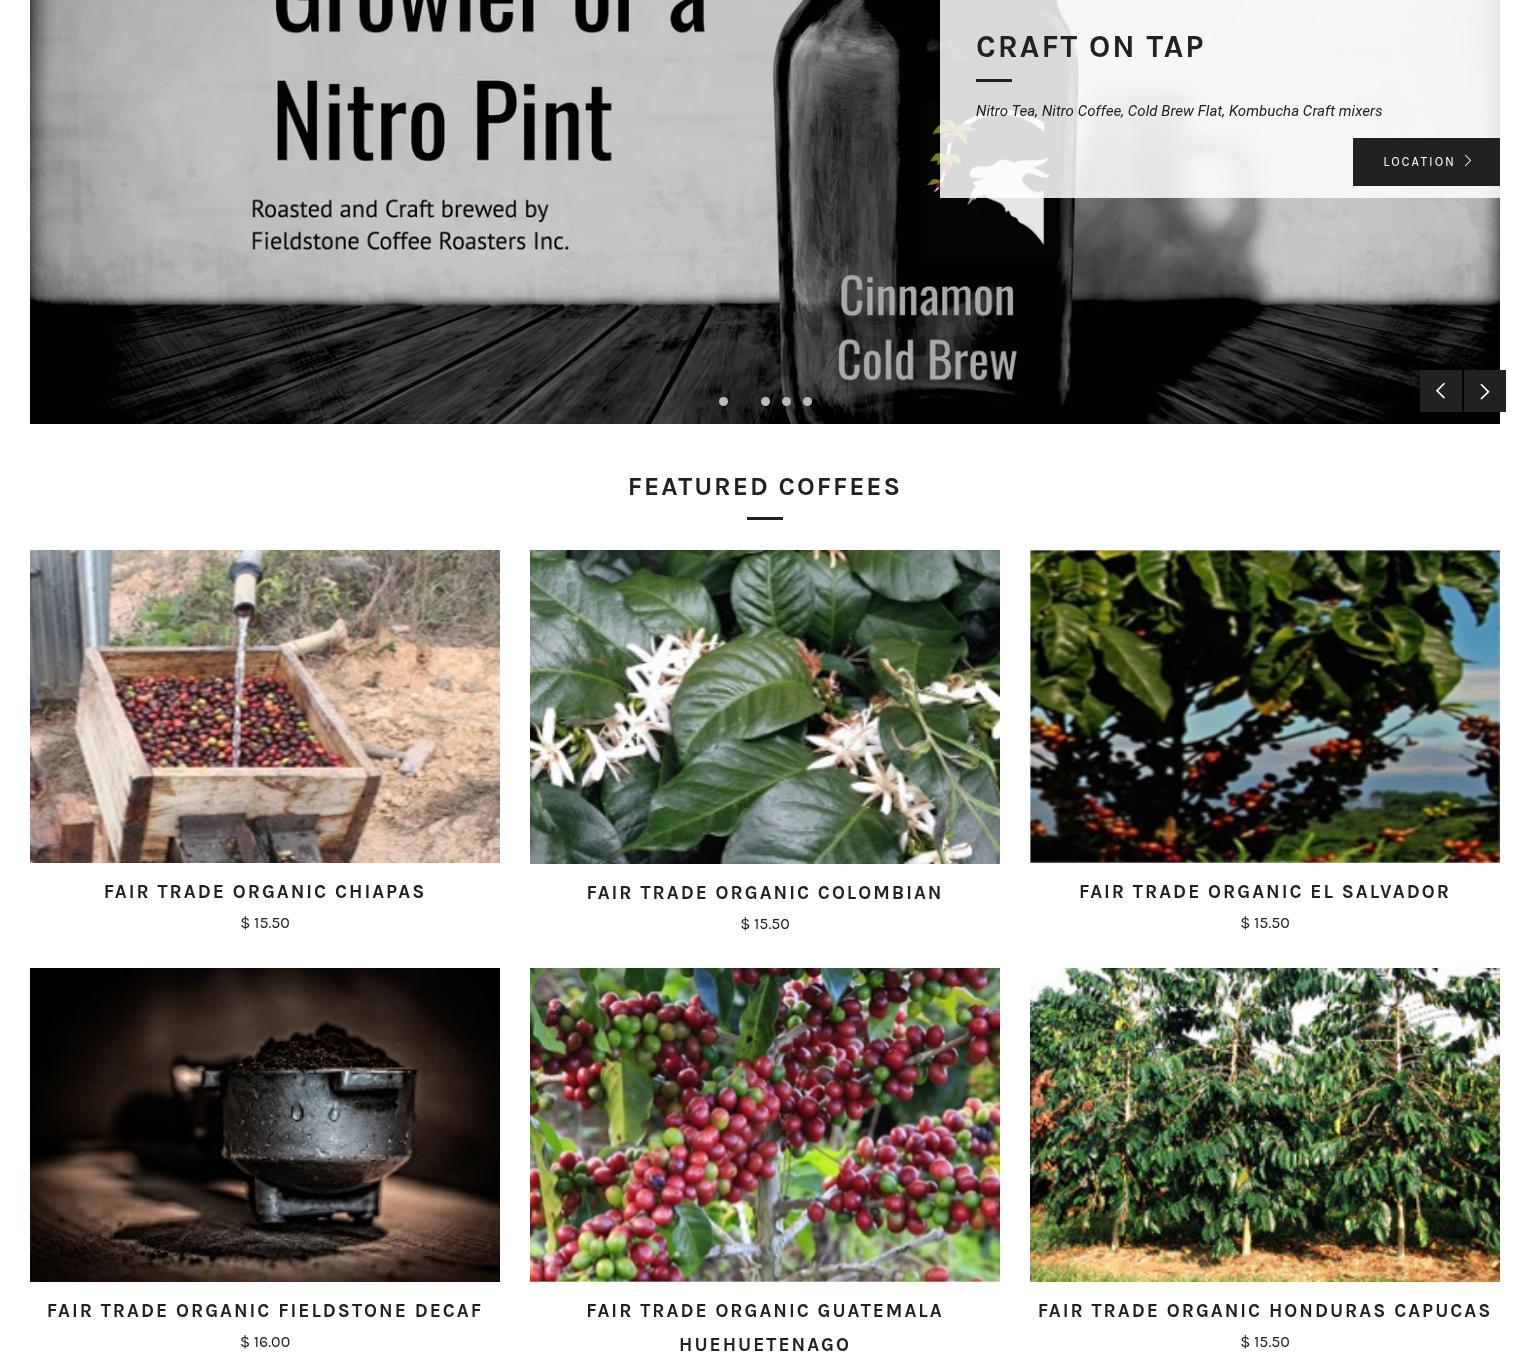Click Fair Trade Organic Colombian title link

765,893
